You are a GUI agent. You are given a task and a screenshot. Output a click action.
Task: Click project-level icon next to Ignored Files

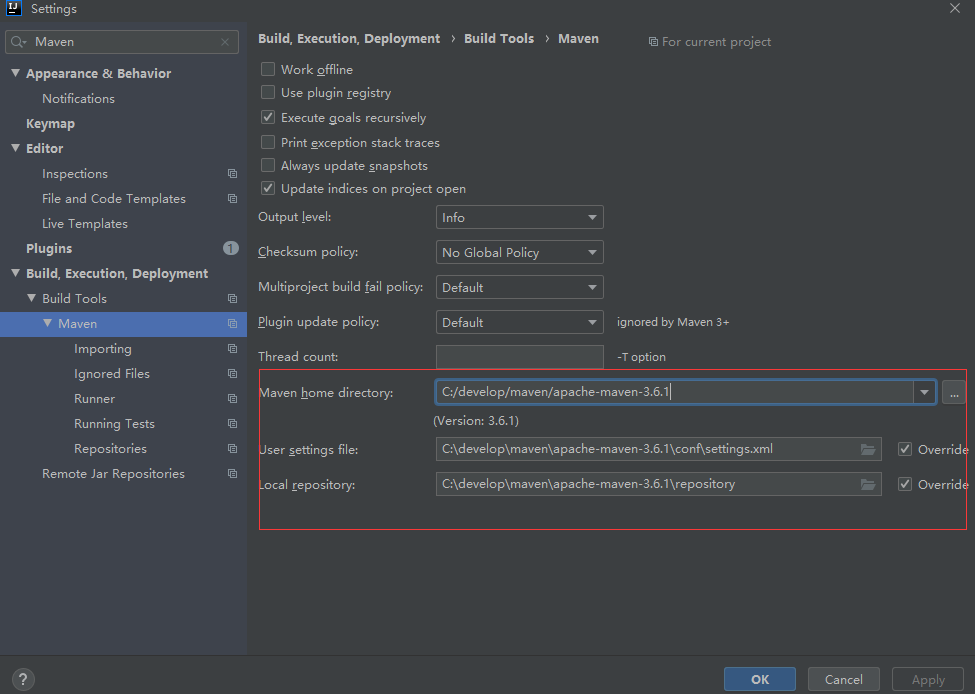coord(233,373)
